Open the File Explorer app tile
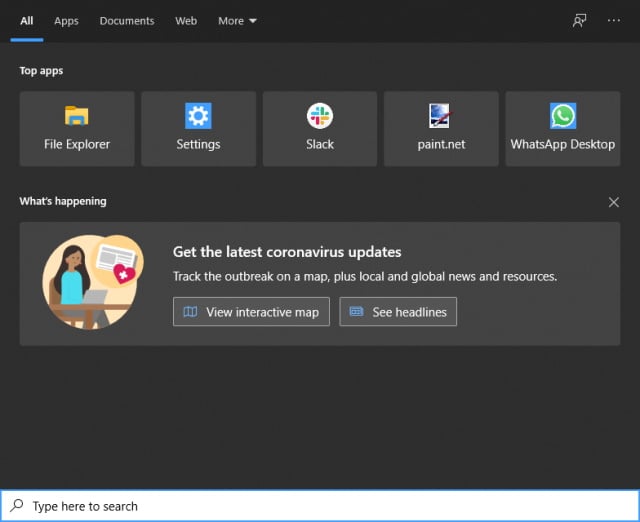Screen dimensions: 640x522 (x=77, y=129)
